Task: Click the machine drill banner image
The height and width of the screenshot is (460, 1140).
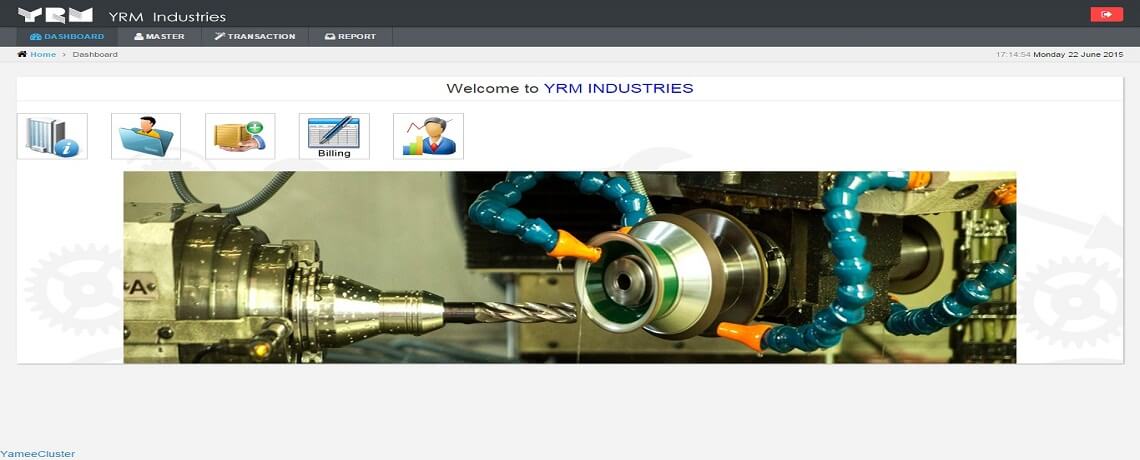Action: tap(569, 267)
